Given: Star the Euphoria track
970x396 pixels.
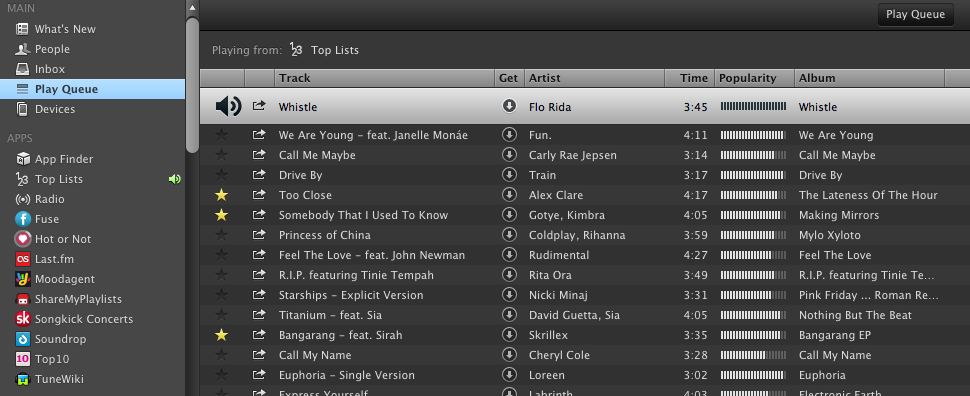Looking at the screenshot, I should (x=221, y=375).
